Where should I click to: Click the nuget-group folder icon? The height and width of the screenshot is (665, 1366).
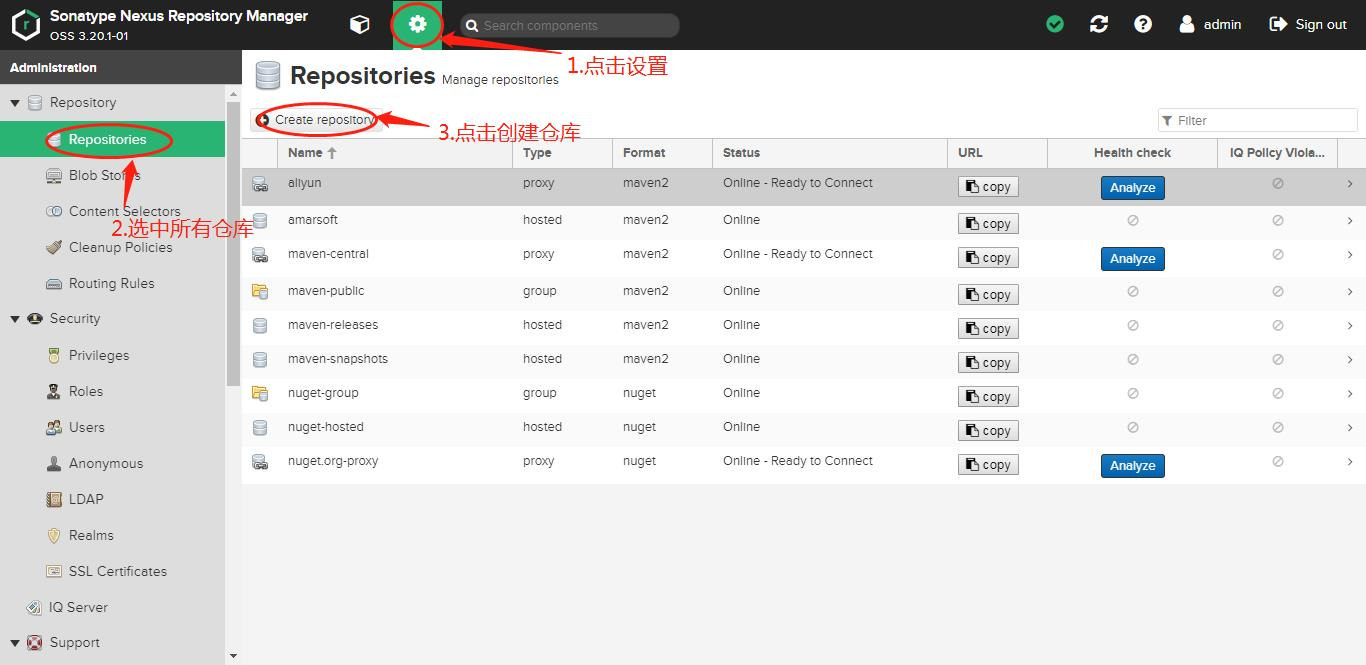click(x=260, y=394)
